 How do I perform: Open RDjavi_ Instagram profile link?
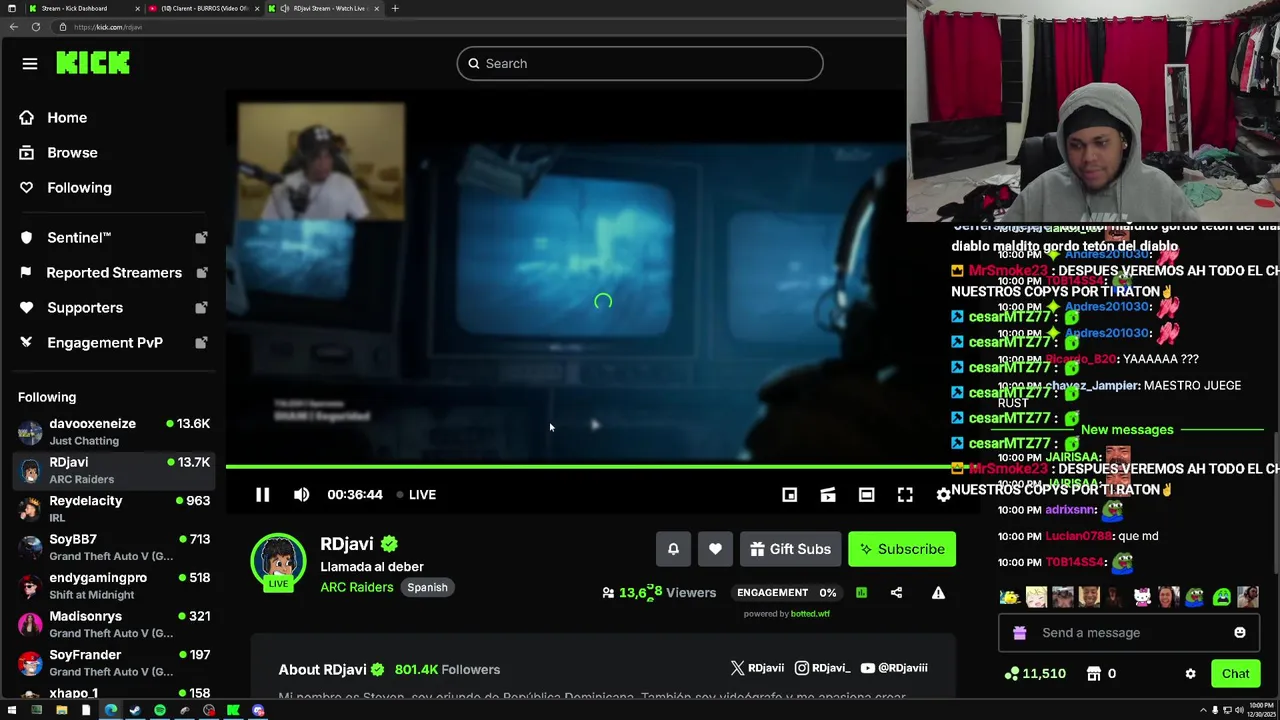tap(823, 668)
